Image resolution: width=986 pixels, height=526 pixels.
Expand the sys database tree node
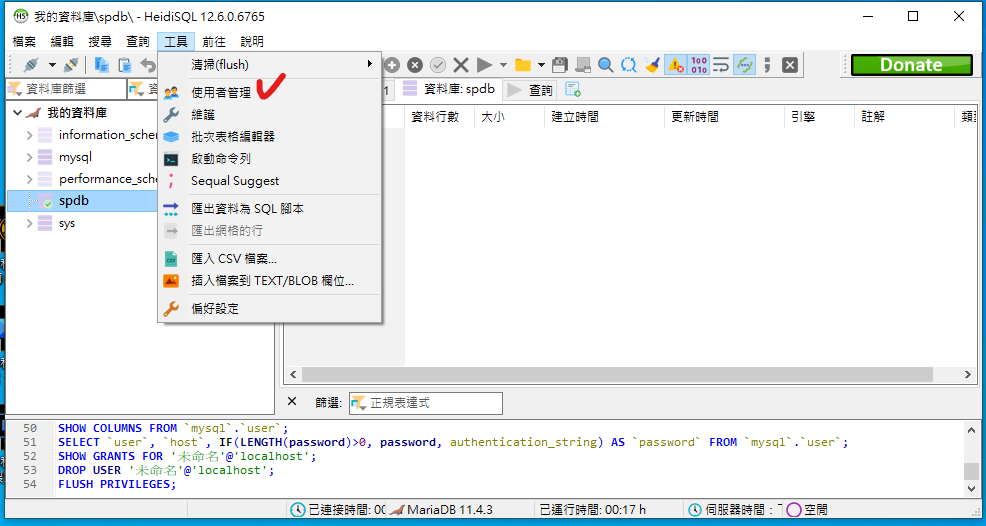coord(29,223)
